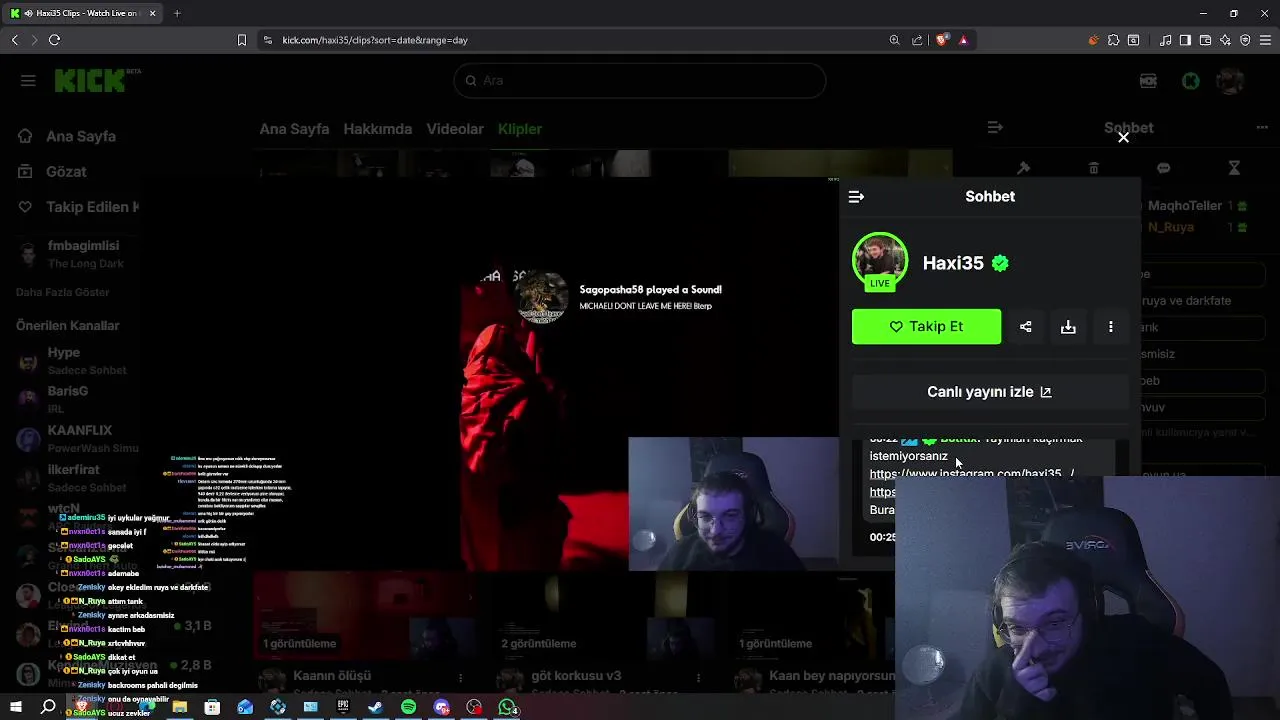The image size is (1280, 720).
Task: Switch to the Videolar channel tab
Action: click(x=455, y=129)
